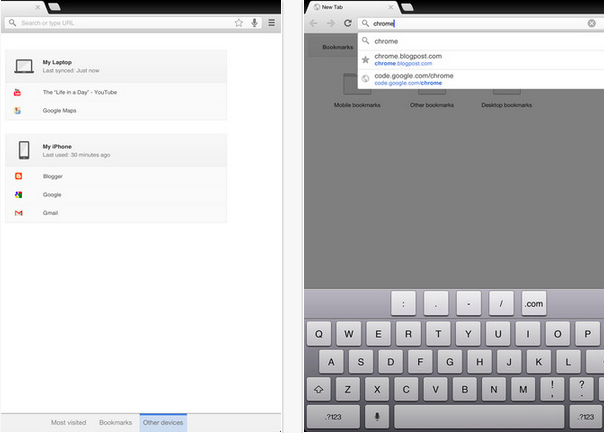Open Blogger from My iPhone list
Viewport: 604px width, 433px height.
116,176
